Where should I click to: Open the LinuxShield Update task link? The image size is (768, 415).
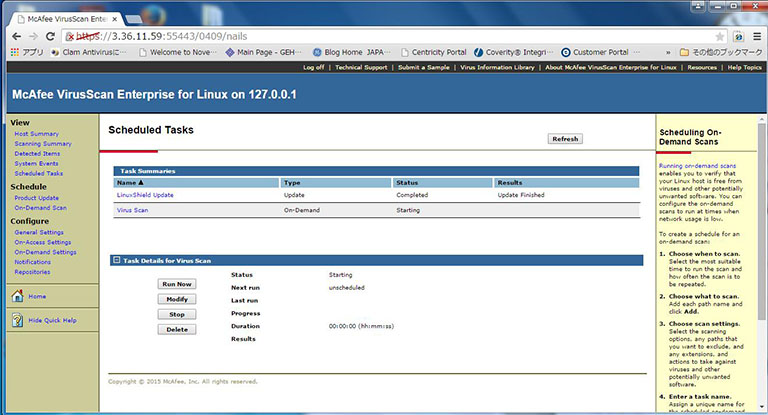point(145,195)
